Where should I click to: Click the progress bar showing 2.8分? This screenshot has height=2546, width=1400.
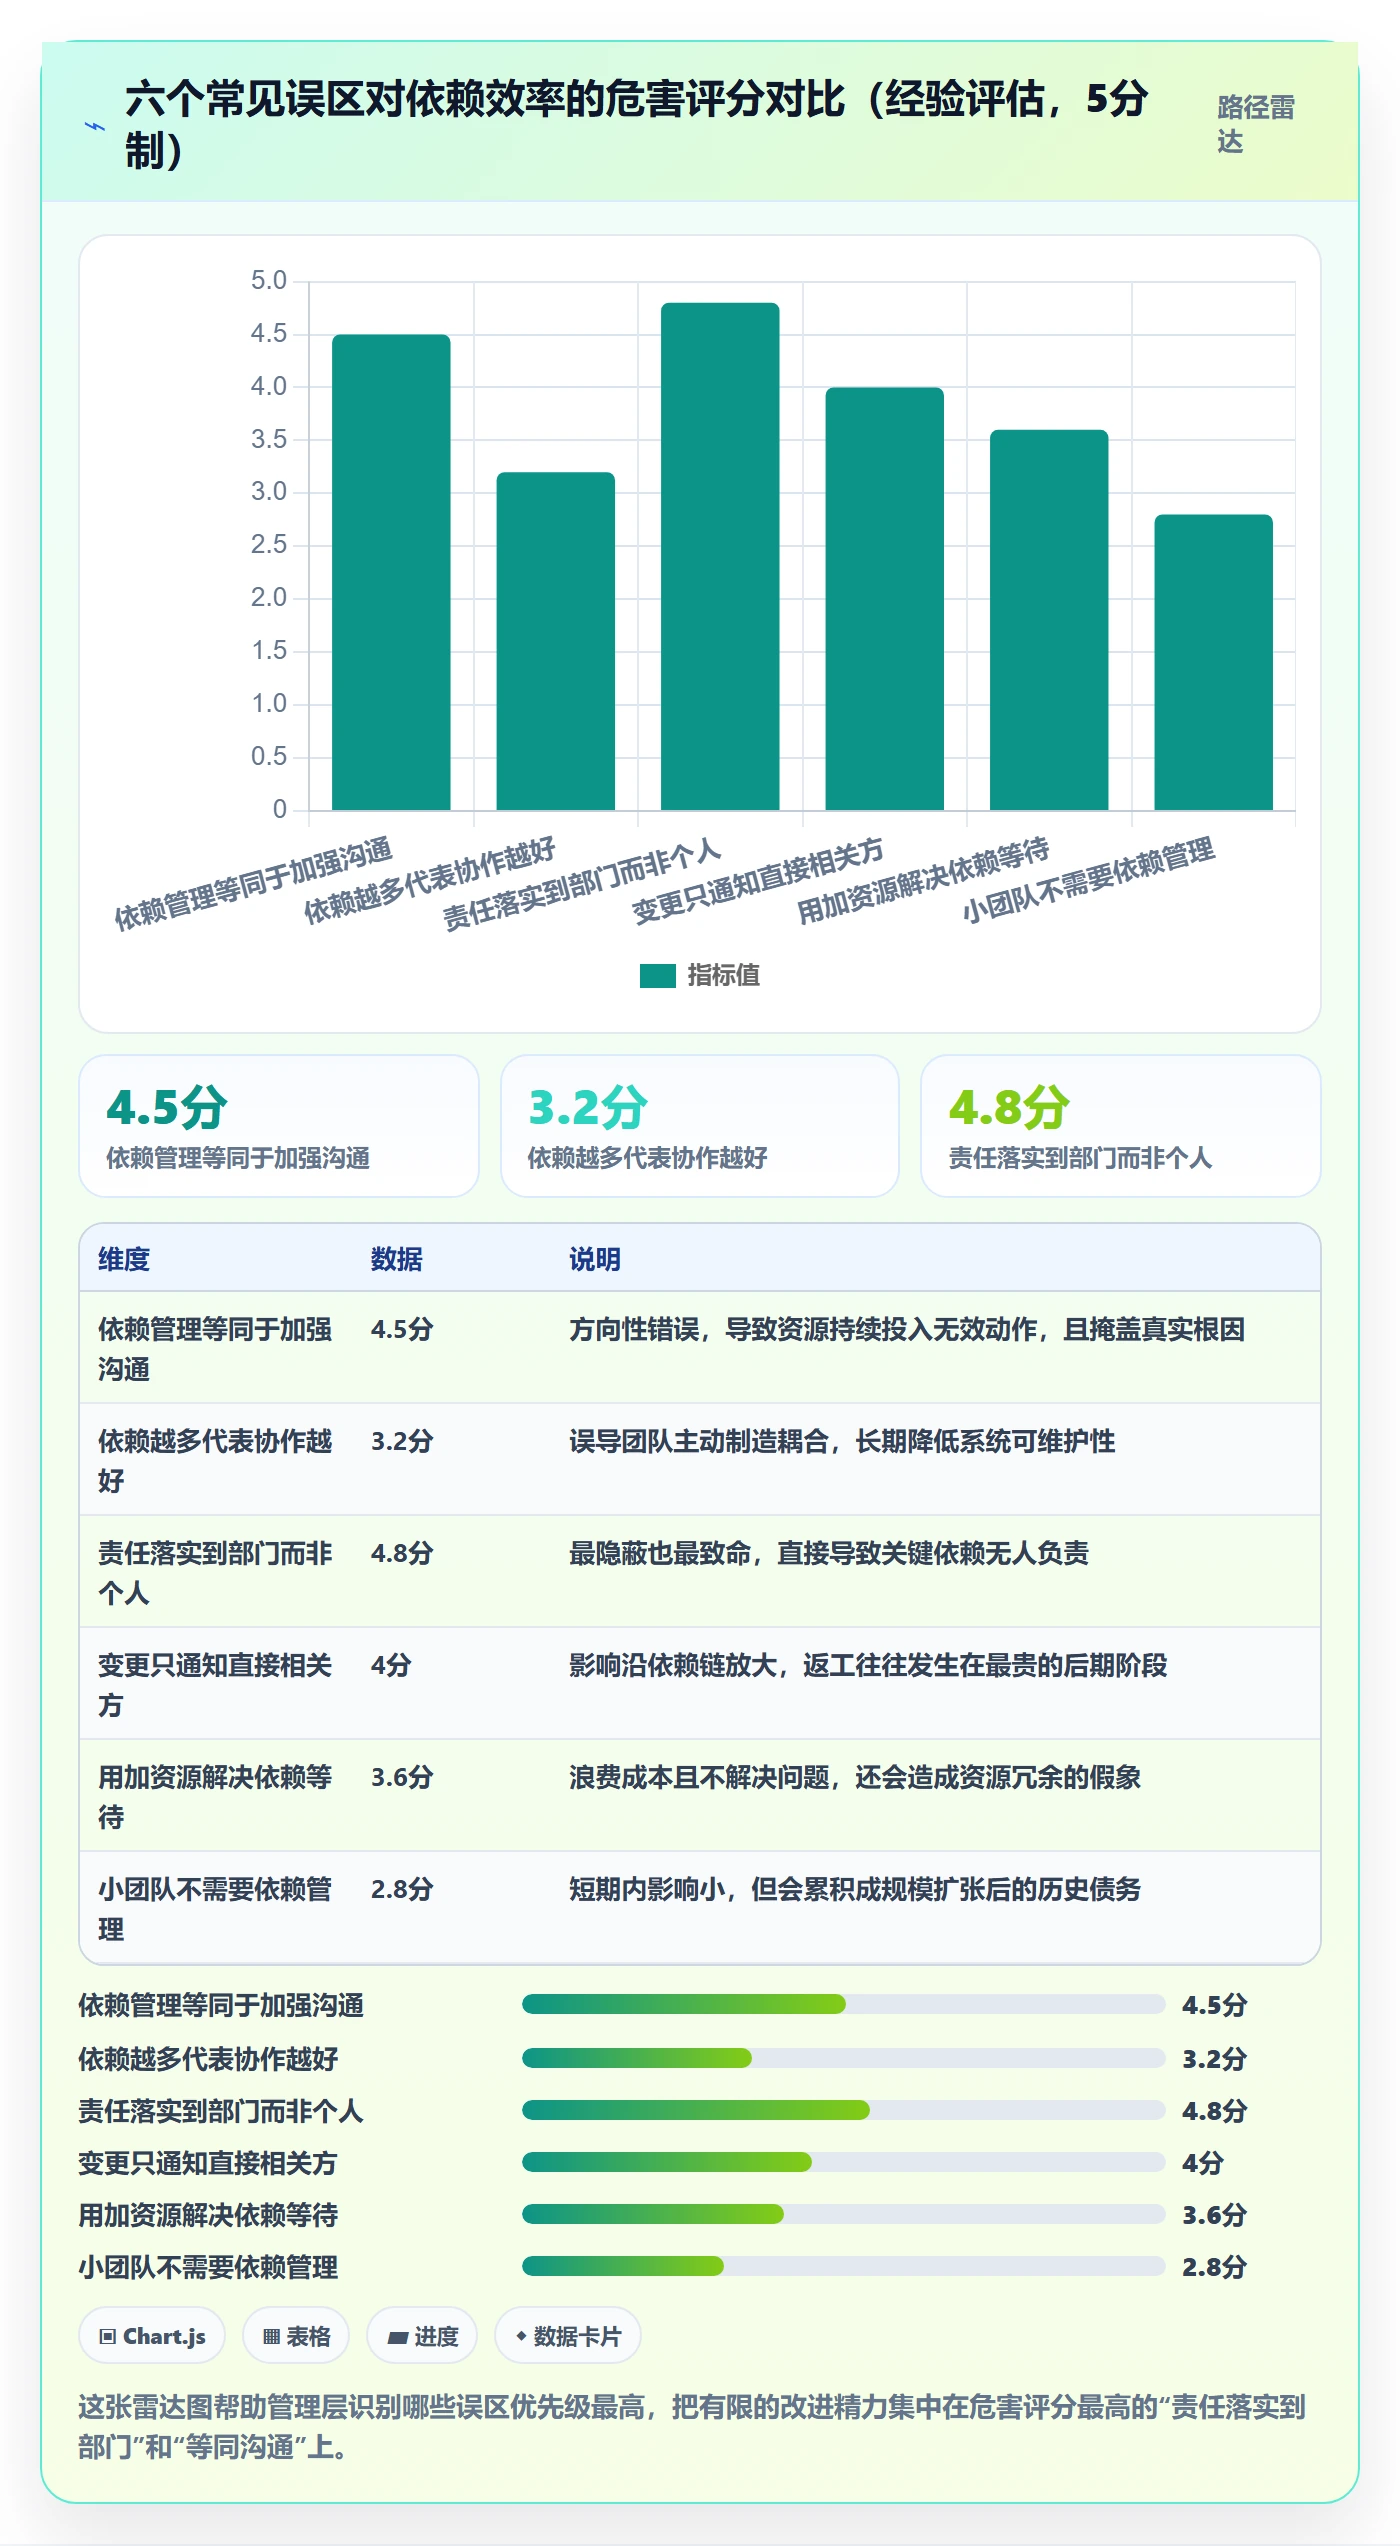pos(844,2266)
